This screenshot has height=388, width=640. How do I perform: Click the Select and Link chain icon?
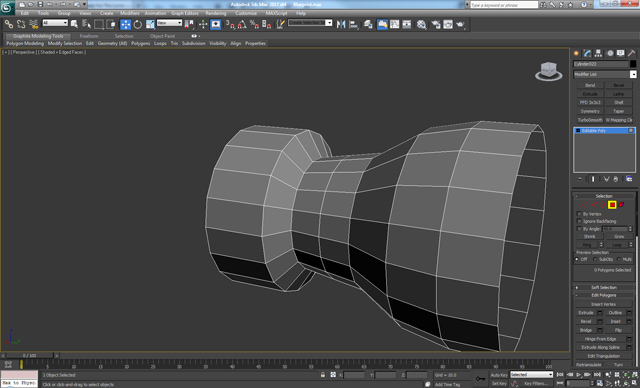[9, 24]
